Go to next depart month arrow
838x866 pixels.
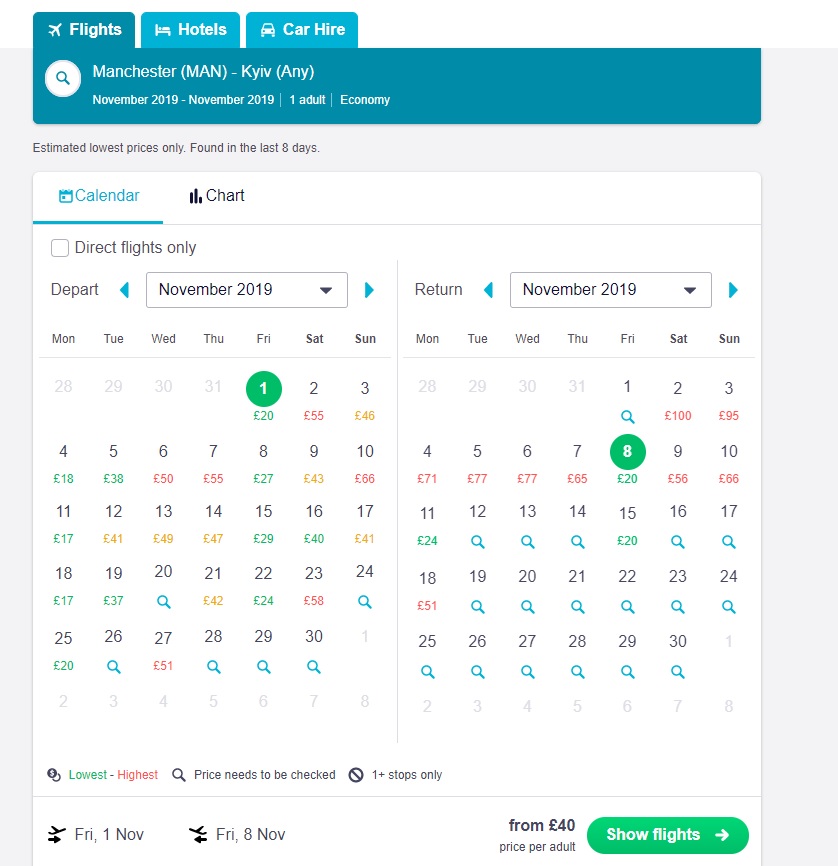click(369, 290)
